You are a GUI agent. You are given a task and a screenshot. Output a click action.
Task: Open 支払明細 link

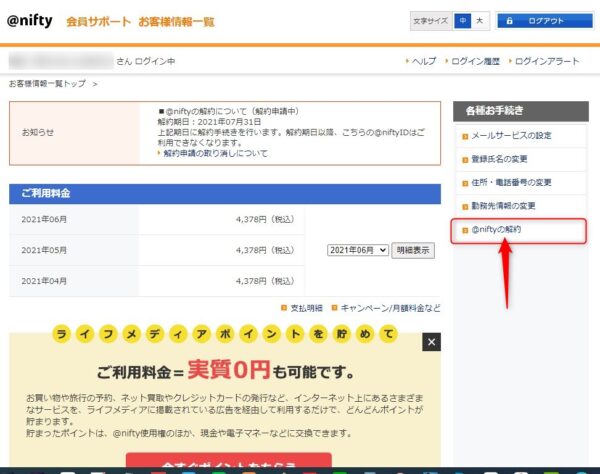[x=306, y=308]
